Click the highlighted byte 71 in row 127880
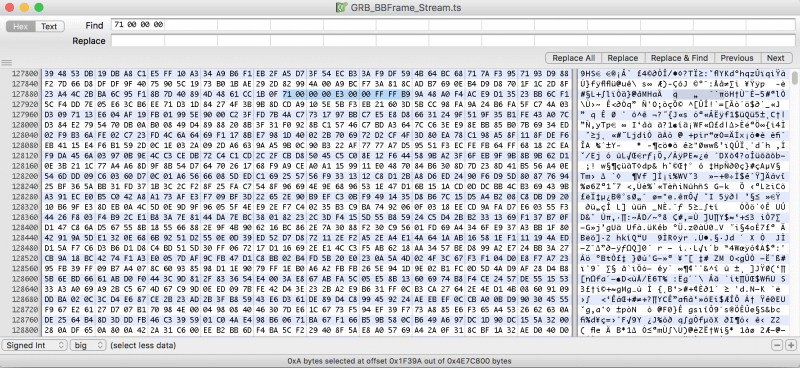Viewport: 800px width, 368px height. click(x=286, y=94)
